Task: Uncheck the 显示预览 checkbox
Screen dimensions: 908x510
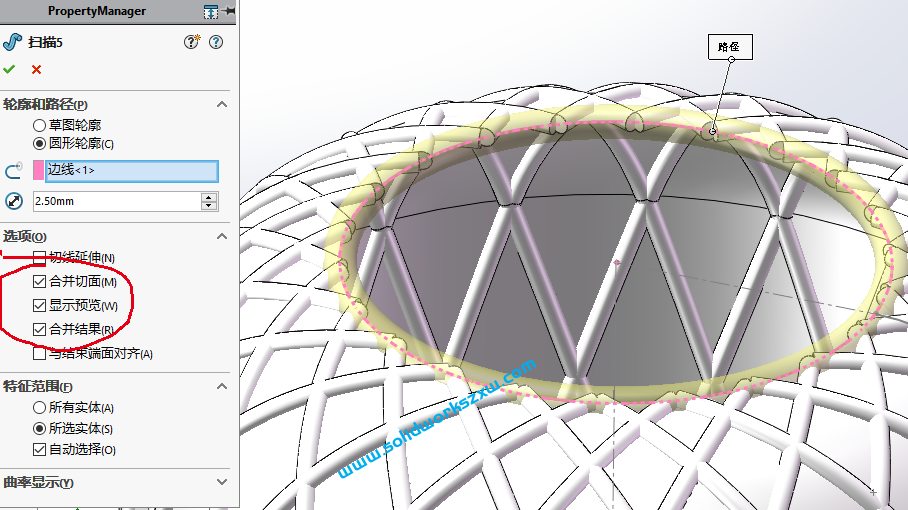Action: 39,305
